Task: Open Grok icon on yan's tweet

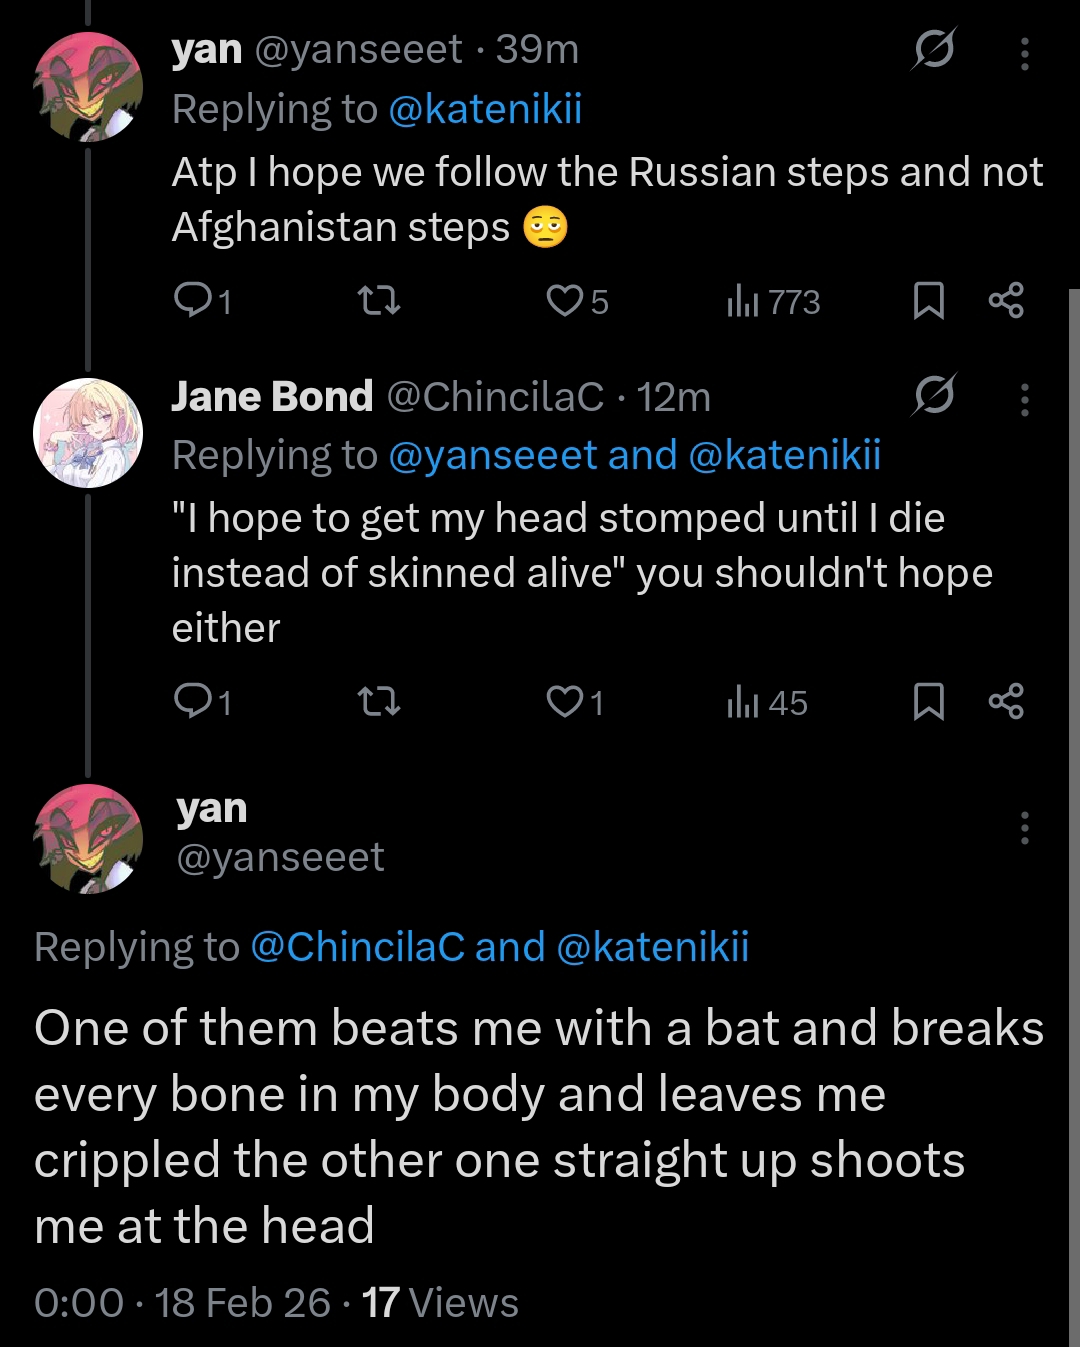Action: coord(934,49)
